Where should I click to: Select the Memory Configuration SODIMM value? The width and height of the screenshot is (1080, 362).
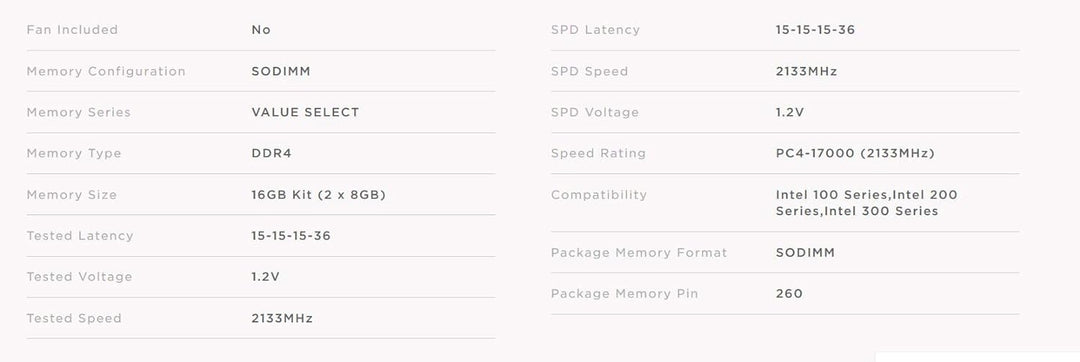click(281, 71)
